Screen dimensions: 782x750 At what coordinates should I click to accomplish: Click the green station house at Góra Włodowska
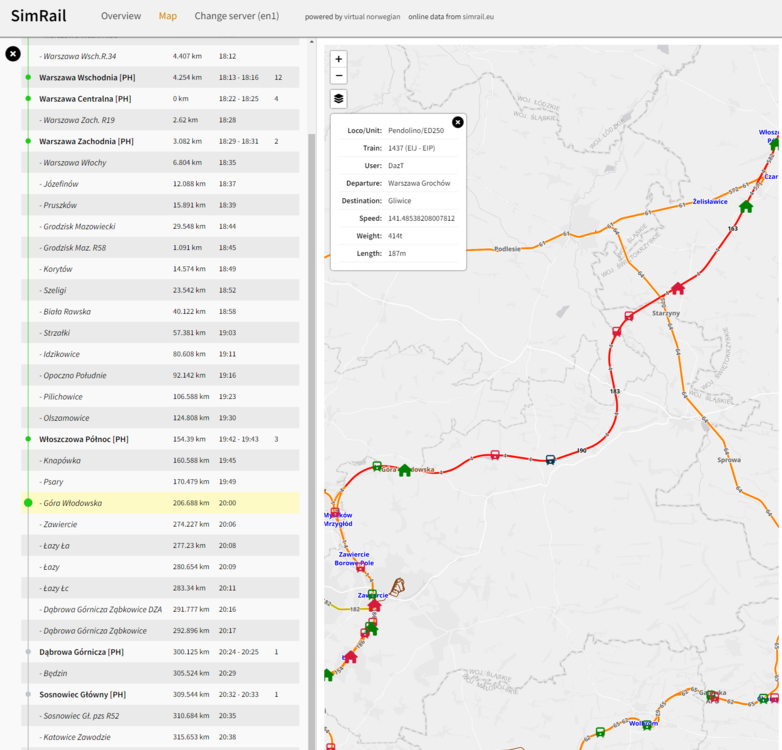[405, 470]
